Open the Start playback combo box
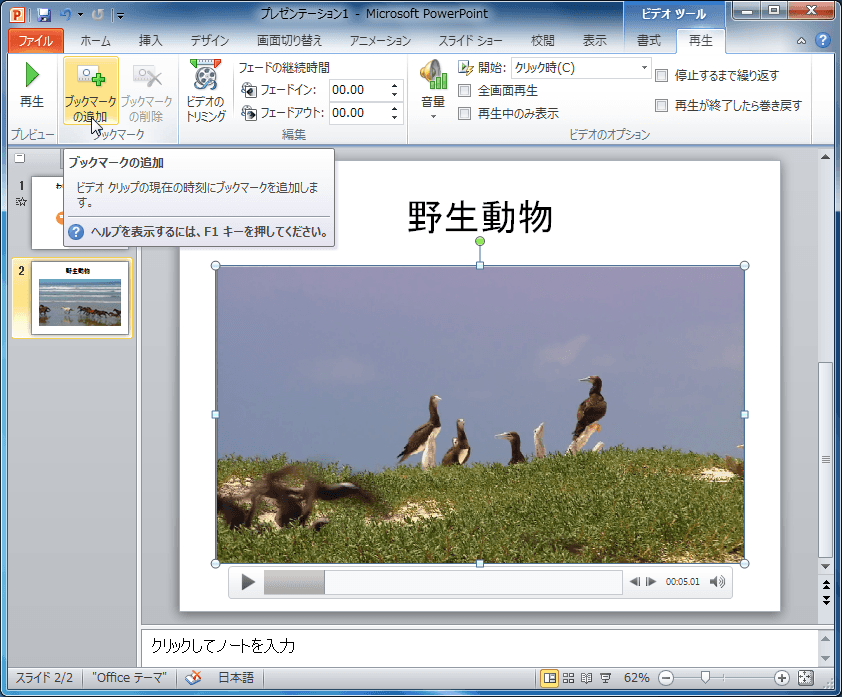Screen dimensions: 842x697 pyautogui.click(x=581, y=68)
